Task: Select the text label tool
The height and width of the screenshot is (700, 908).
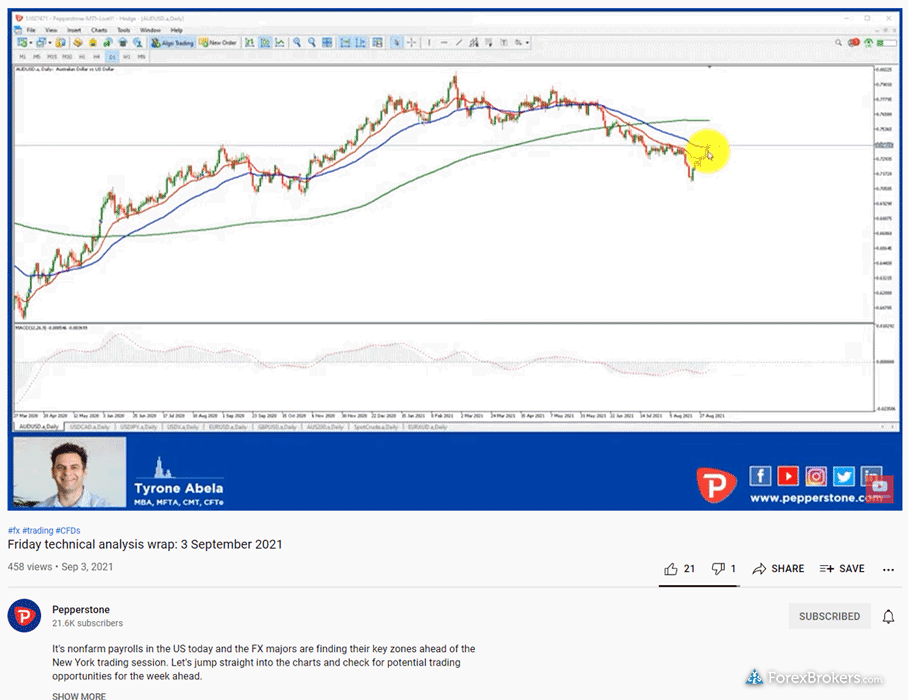Action: (x=504, y=43)
